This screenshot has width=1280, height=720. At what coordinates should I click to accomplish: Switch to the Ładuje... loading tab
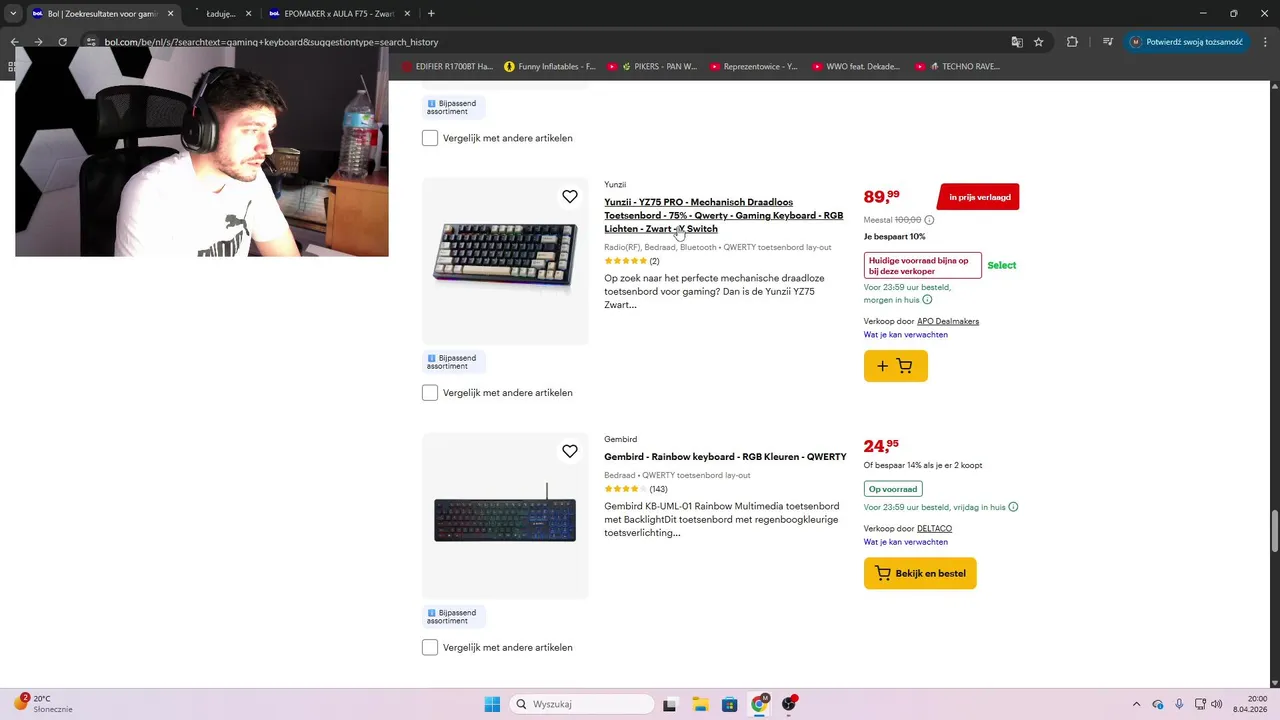[x=220, y=14]
